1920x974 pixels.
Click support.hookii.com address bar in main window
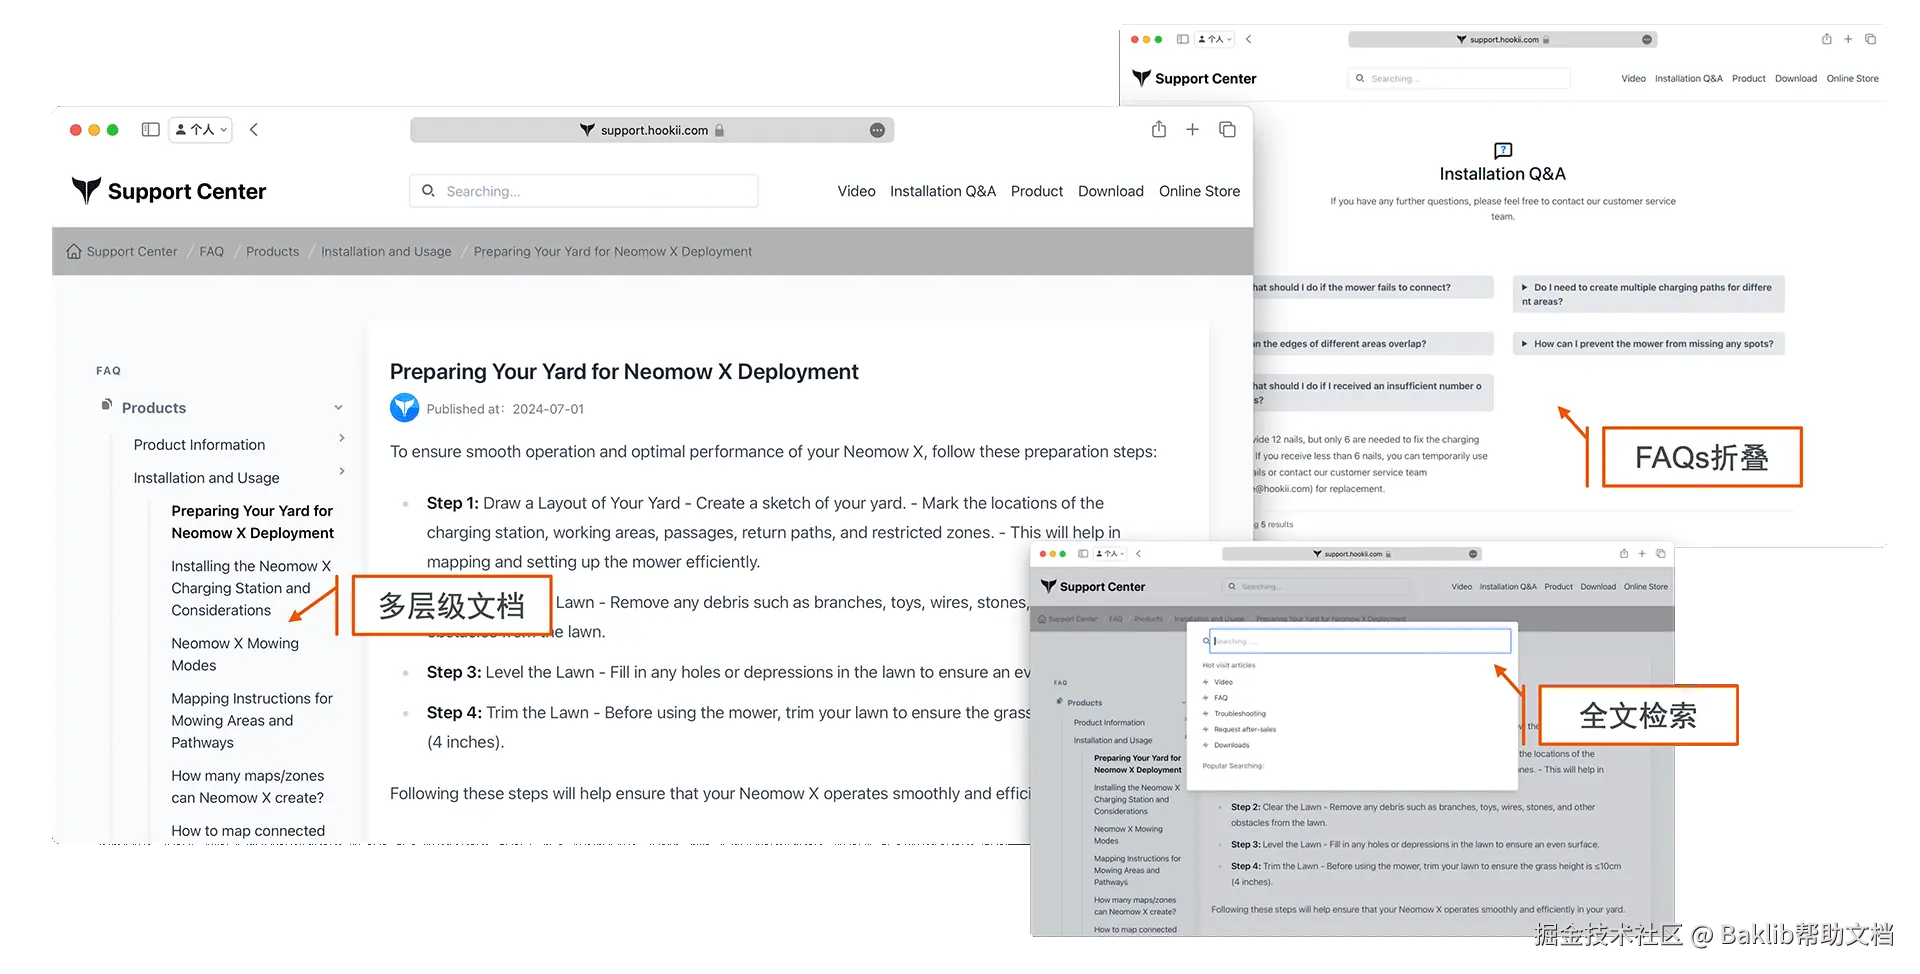point(652,130)
